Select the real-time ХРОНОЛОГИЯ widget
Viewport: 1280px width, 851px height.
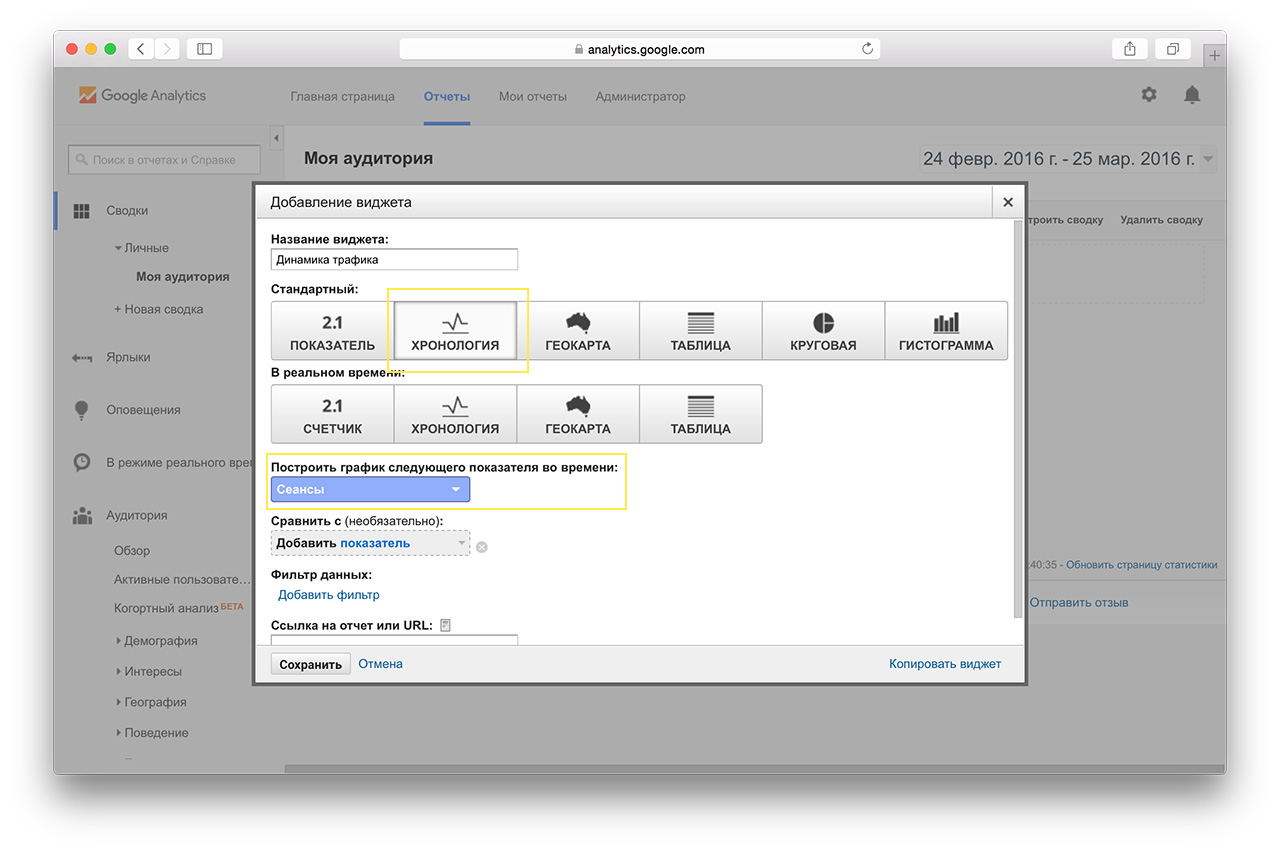pyautogui.click(x=455, y=414)
